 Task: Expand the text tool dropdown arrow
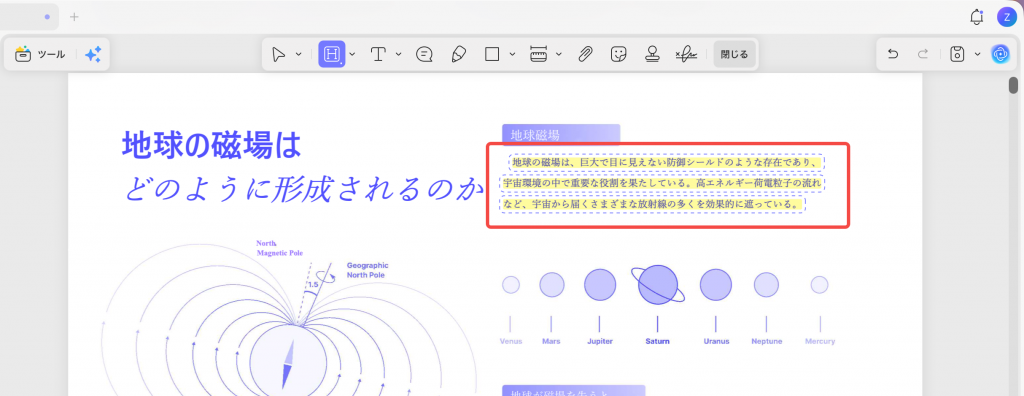[398, 54]
